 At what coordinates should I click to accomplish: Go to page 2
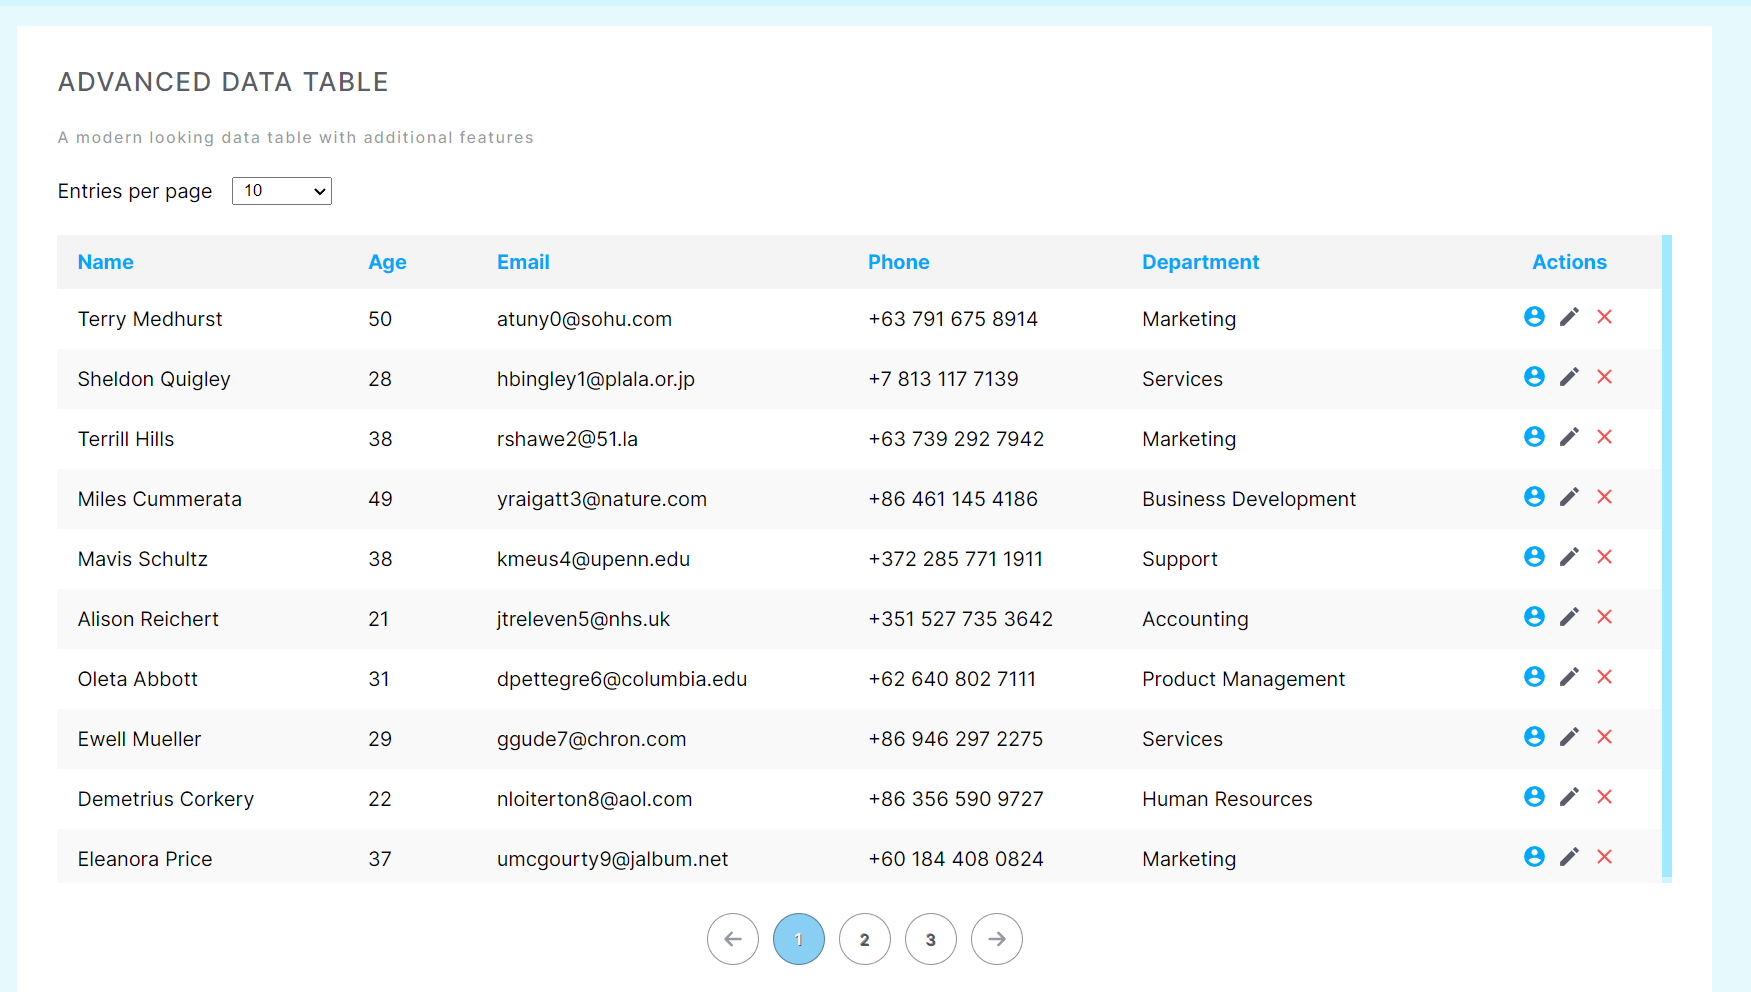864,939
